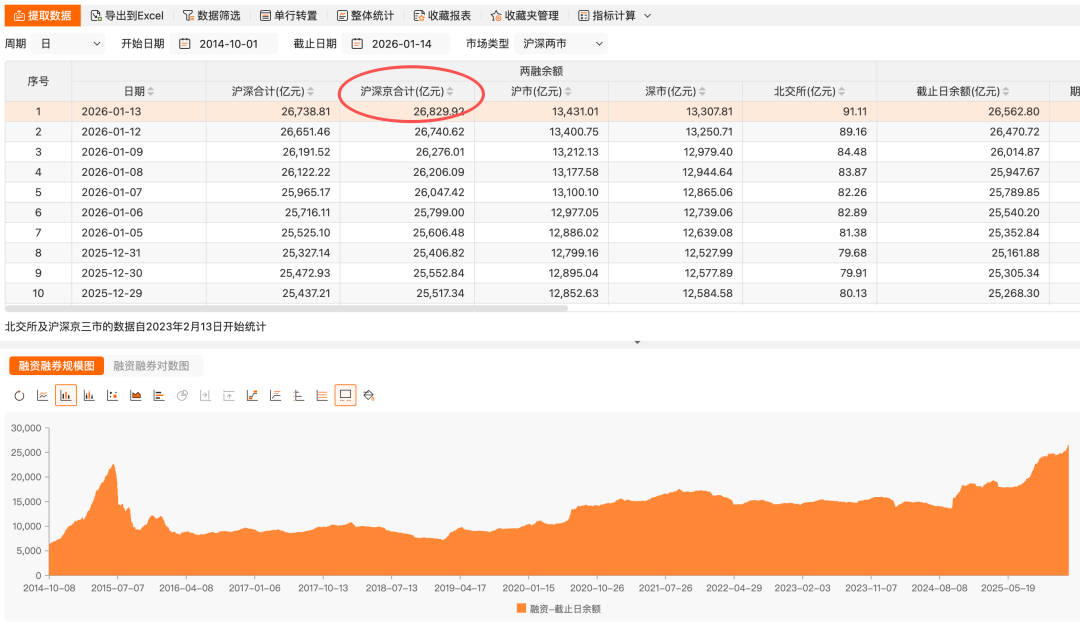Image resolution: width=1080 pixels, height=622 pixels.
Task: Click the value 26,276.01 in row 3
Action: 440,152
